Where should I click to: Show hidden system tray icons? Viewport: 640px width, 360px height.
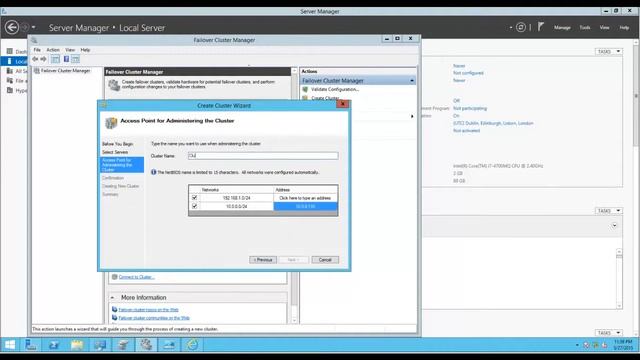(577, 345)
